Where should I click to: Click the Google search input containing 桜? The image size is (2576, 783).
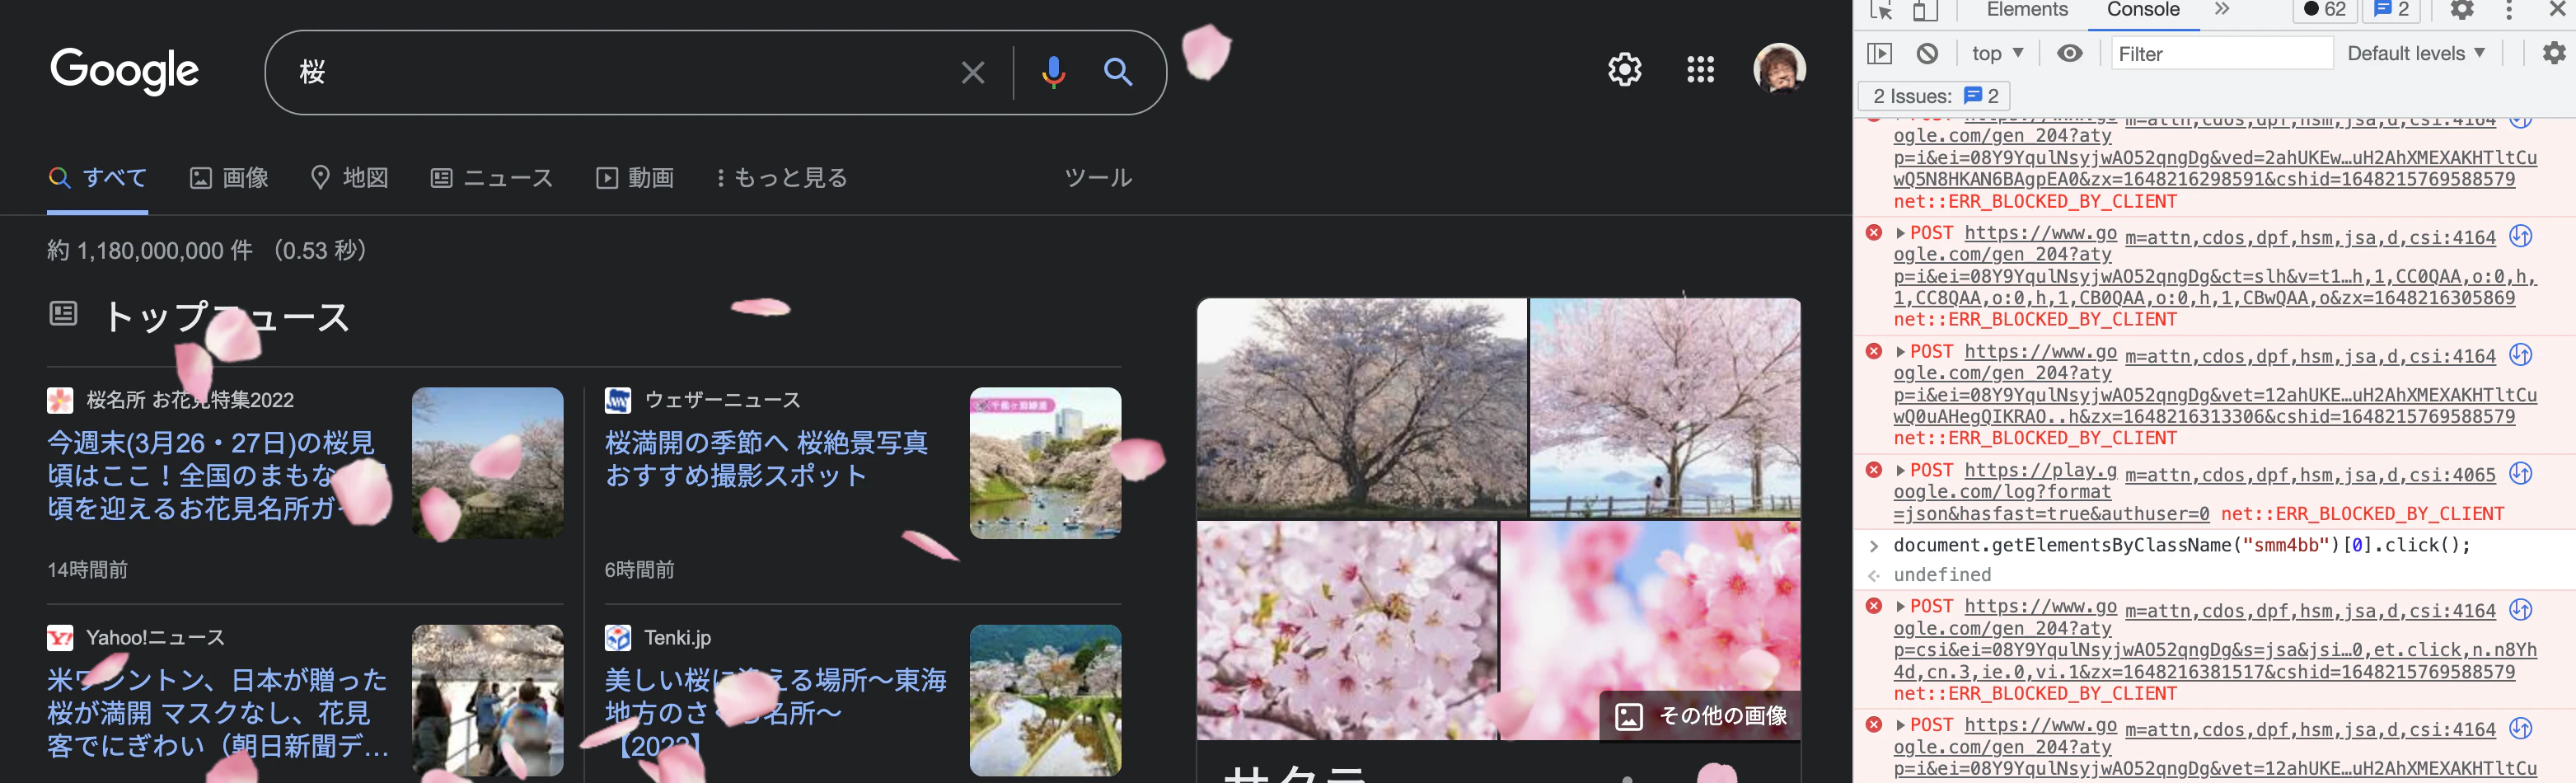pyautogui.click(x=620, y=72)
